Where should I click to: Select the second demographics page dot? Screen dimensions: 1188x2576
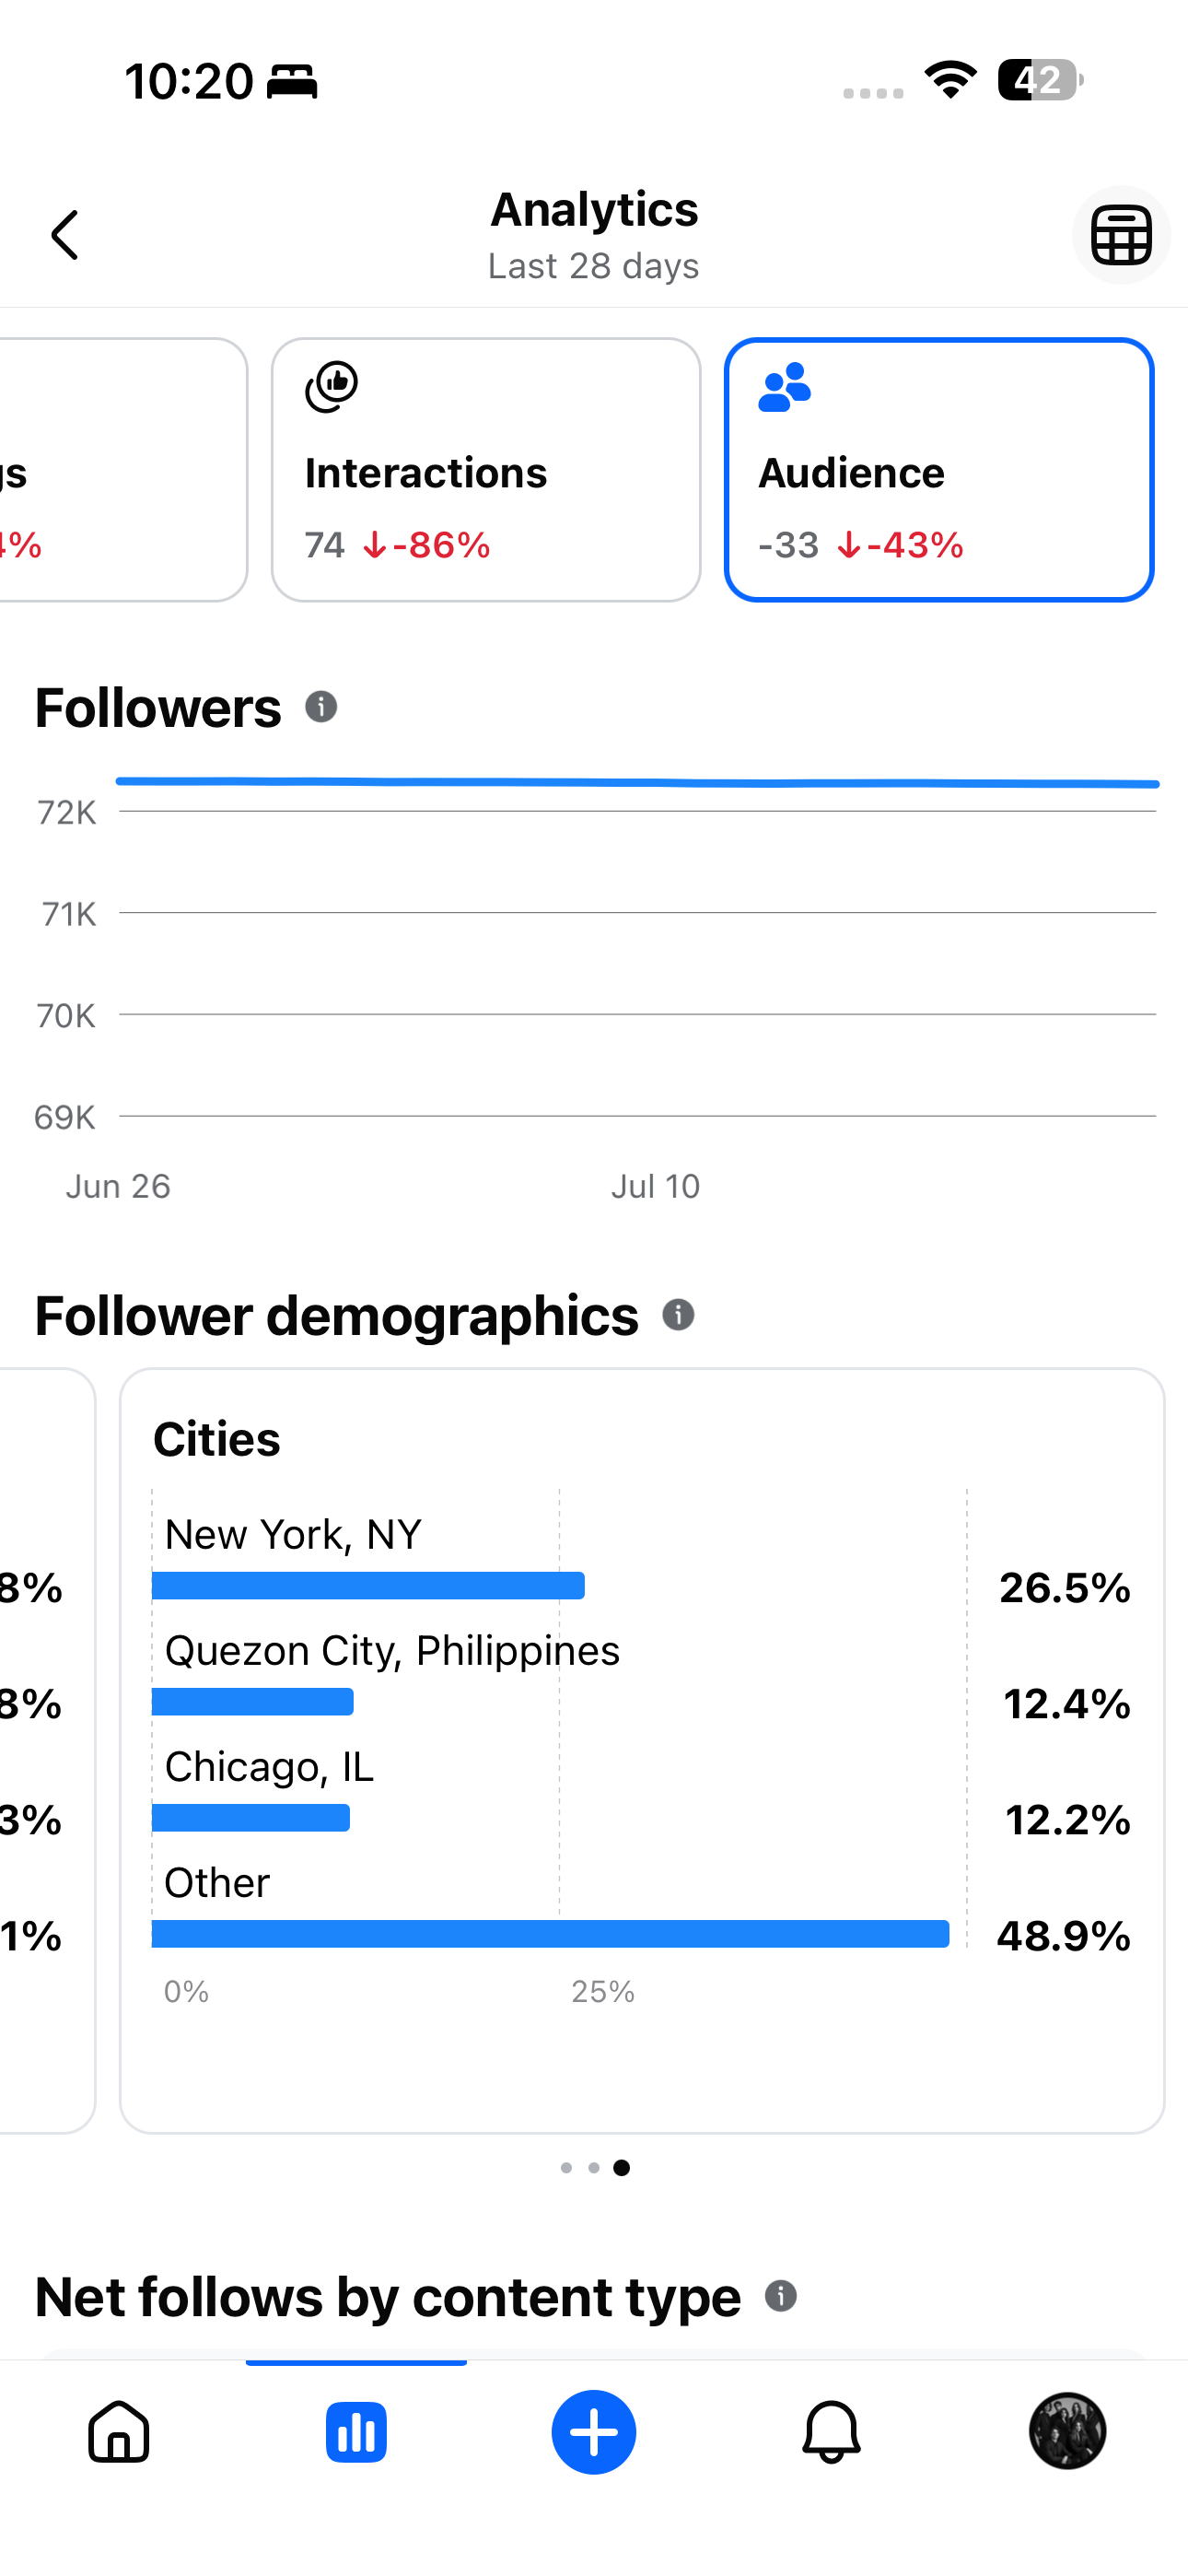(x=594, y=2167)
